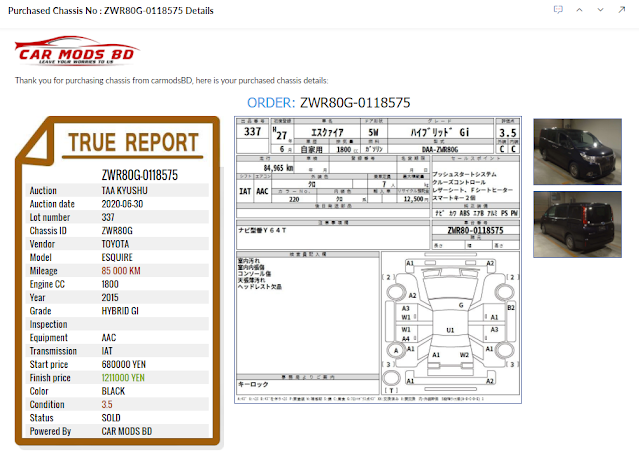Click the 'Thank you for purchasing' message line
This screenshot has height=468, width=639.
tap(172, 80)
